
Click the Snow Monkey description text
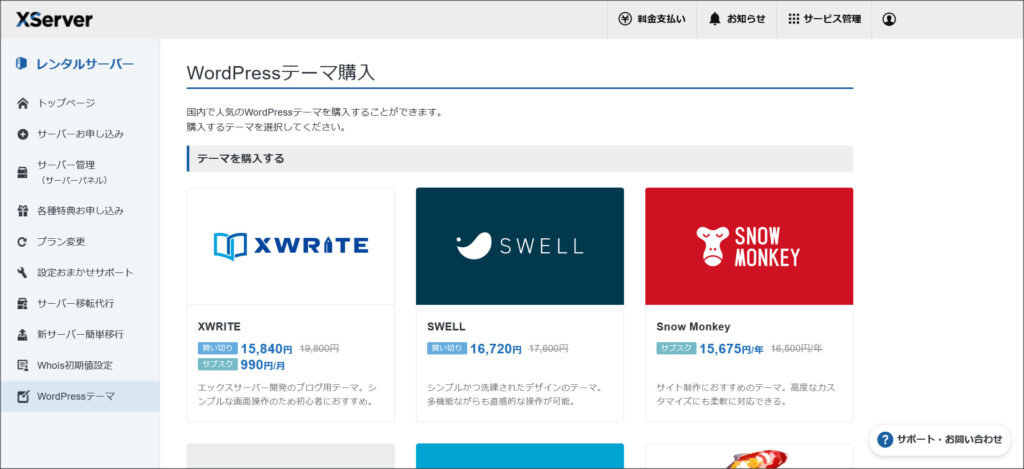click(x=746, y=395)
